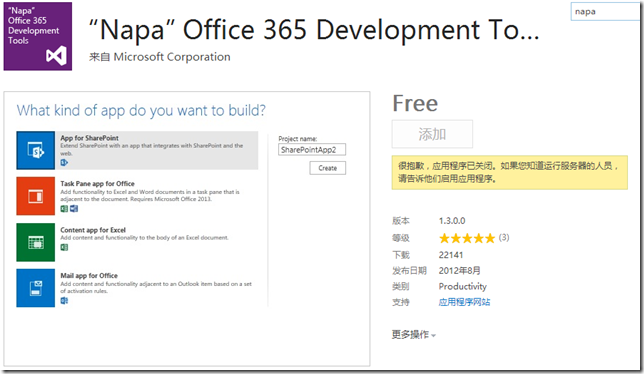Viewport: 644px width, 374px height.
Task: Click the version value 1.3.0.0
Action: point(452,221)
